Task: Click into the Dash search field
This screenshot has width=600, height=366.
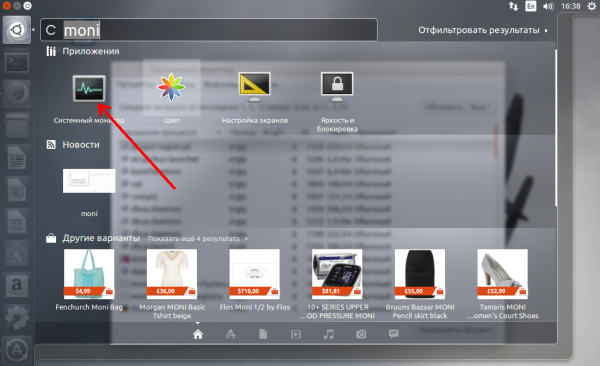Action: tap(209, 30)
